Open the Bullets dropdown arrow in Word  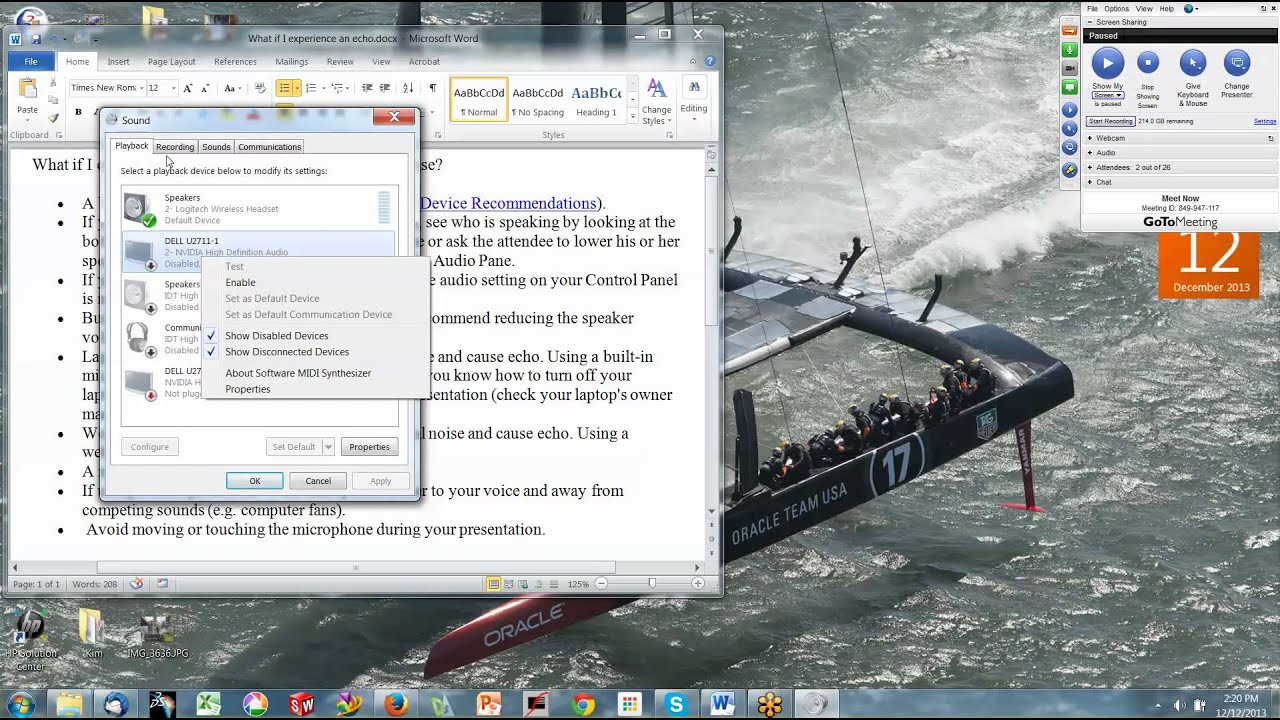click(x=296, y=88)
